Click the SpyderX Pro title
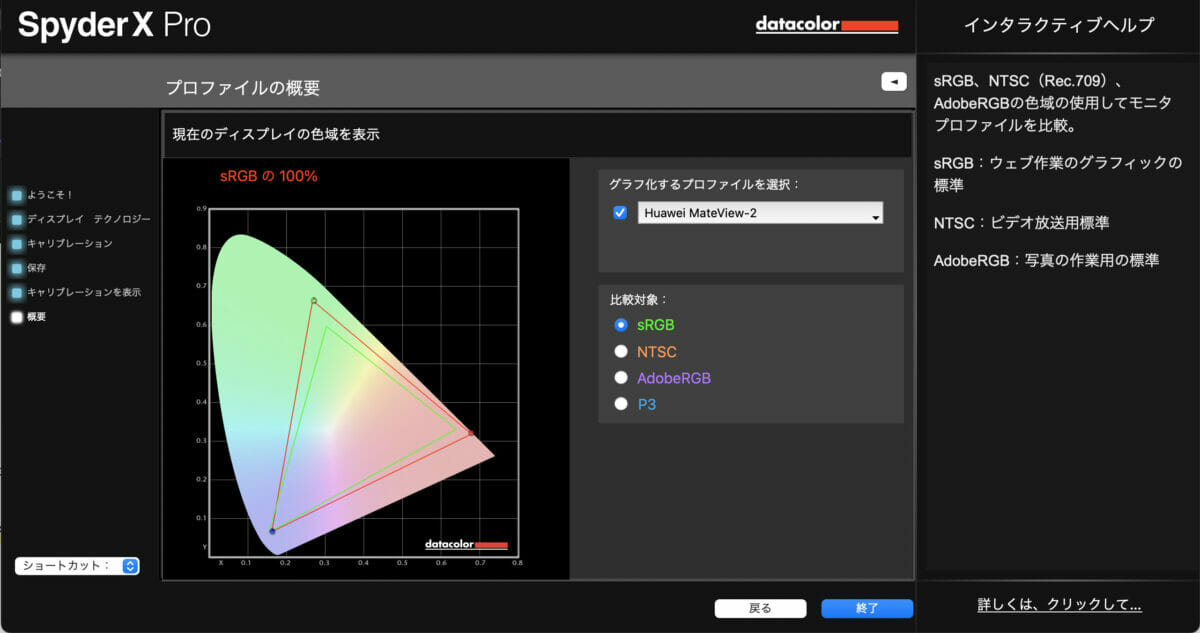This screenshot has width=1200, height=633. coord(114,25)
